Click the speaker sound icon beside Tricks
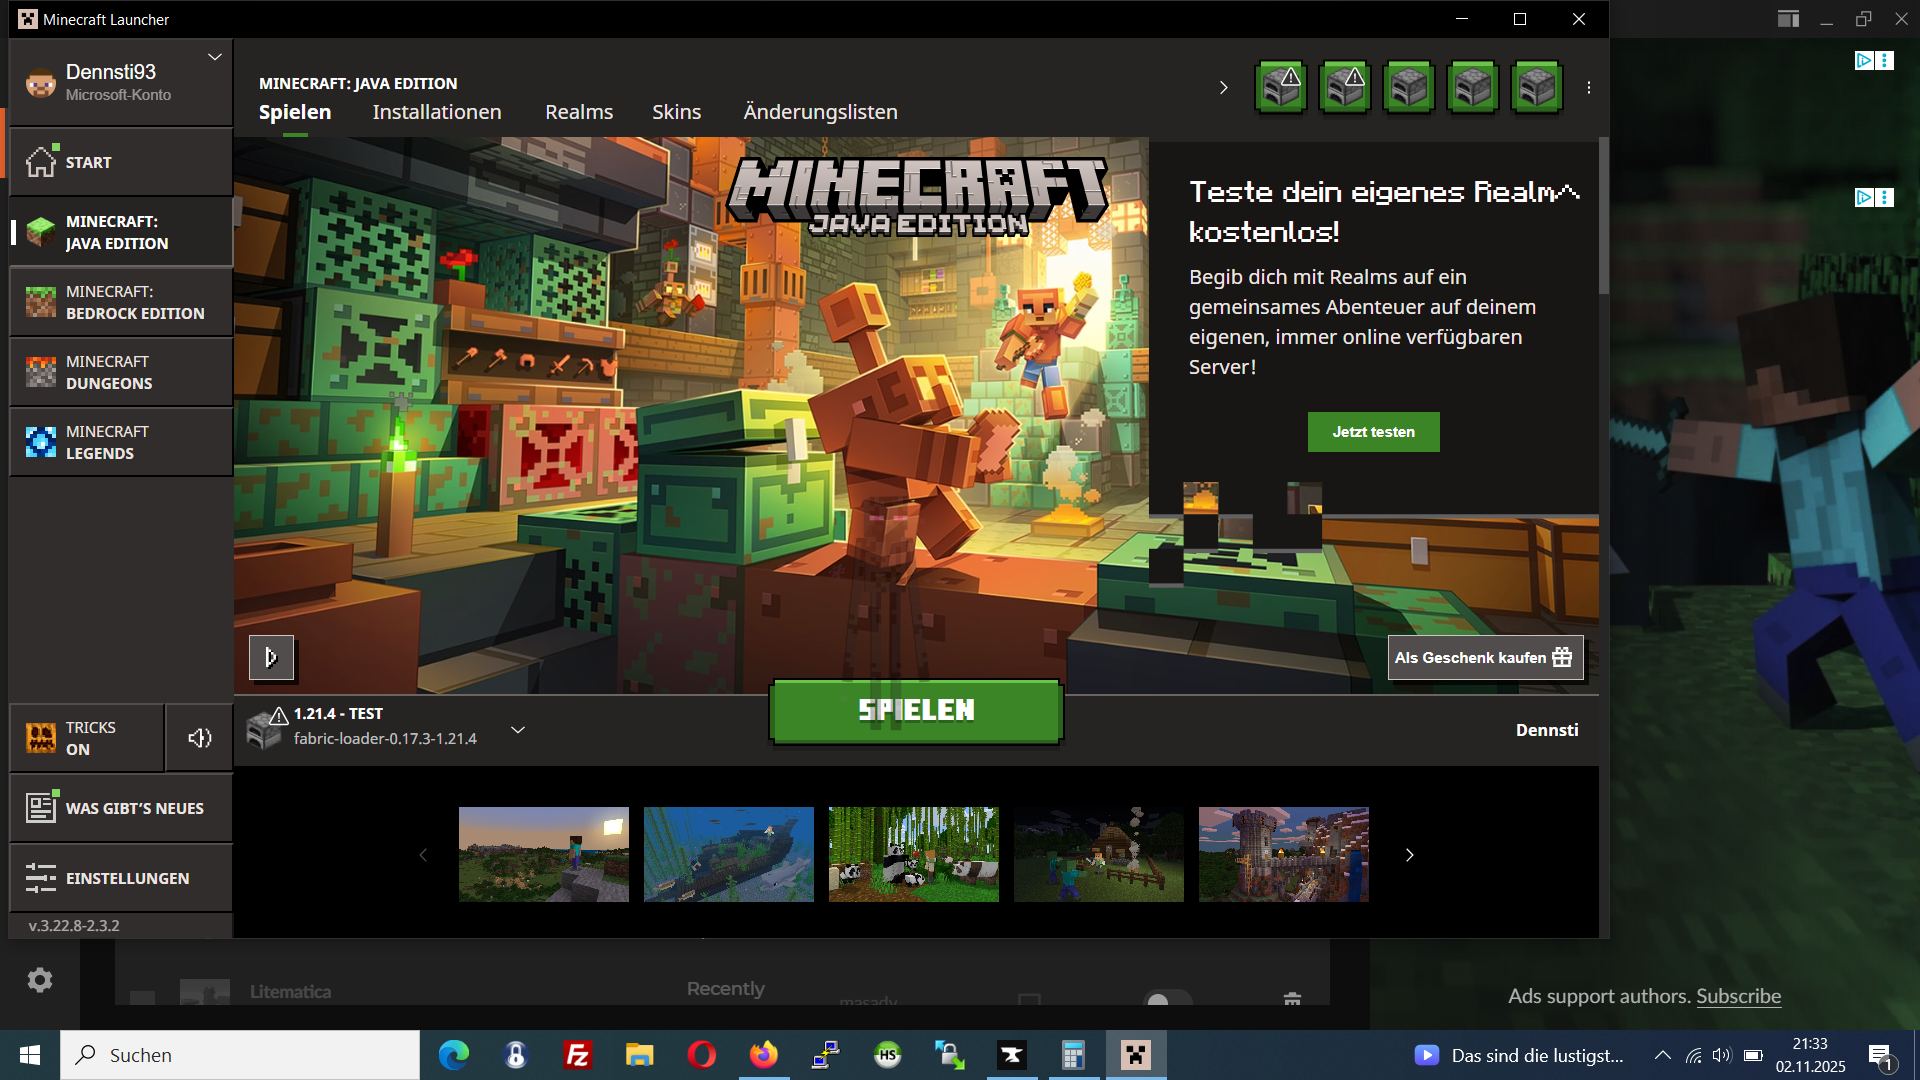The image size is (1920, 1080). pyautogui.click(x=199, y=738)
